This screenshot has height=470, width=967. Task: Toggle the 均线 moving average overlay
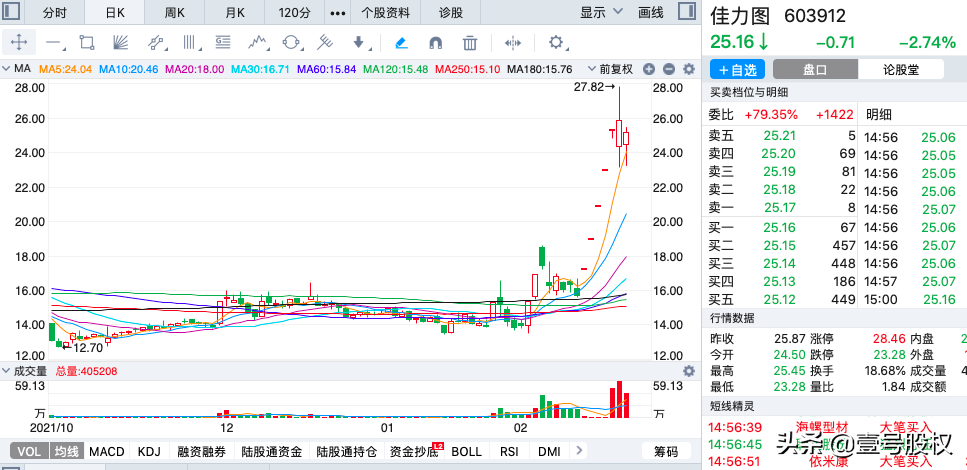pyautogui.click(x=65, y=451)
